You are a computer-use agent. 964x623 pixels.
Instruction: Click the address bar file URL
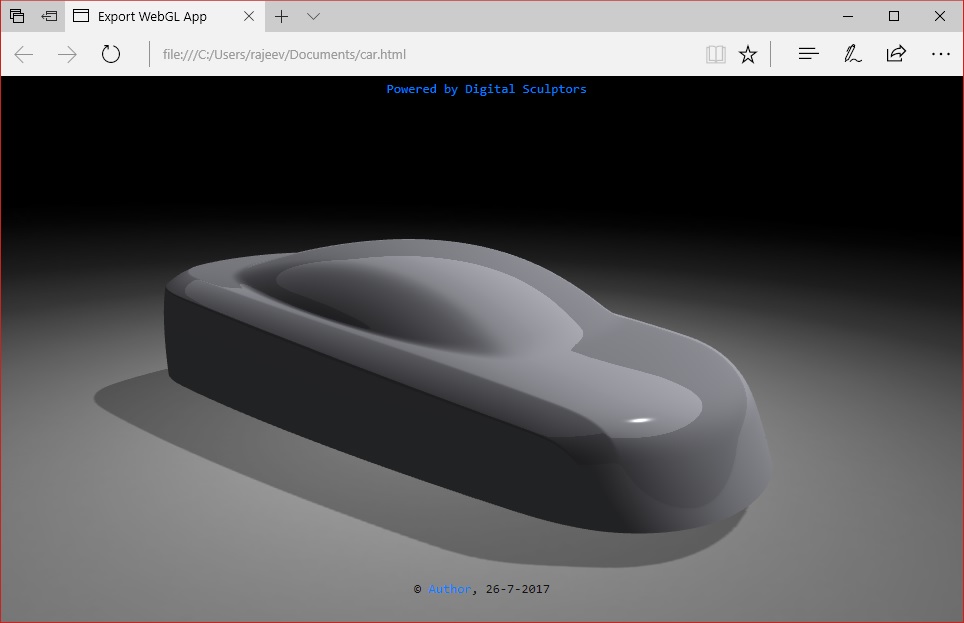tap(284, 55)
